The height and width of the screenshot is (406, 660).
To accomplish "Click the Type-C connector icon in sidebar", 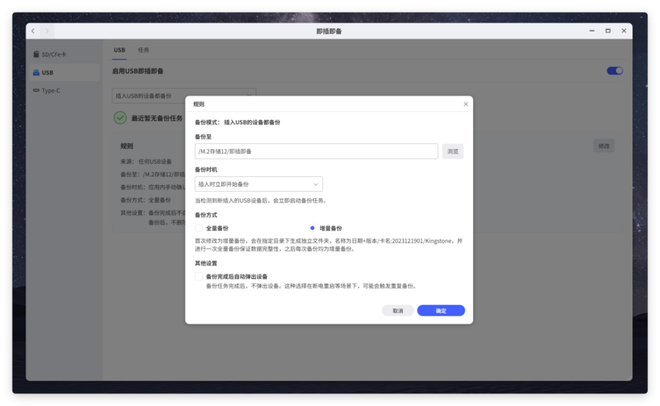I will click(36, 90).
